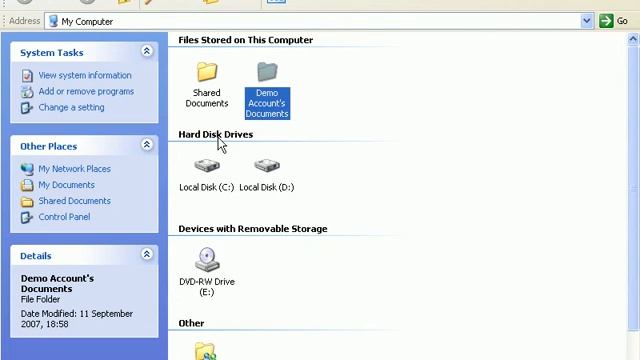Click the Go button label
640x360 pixels.
[622, 21]
